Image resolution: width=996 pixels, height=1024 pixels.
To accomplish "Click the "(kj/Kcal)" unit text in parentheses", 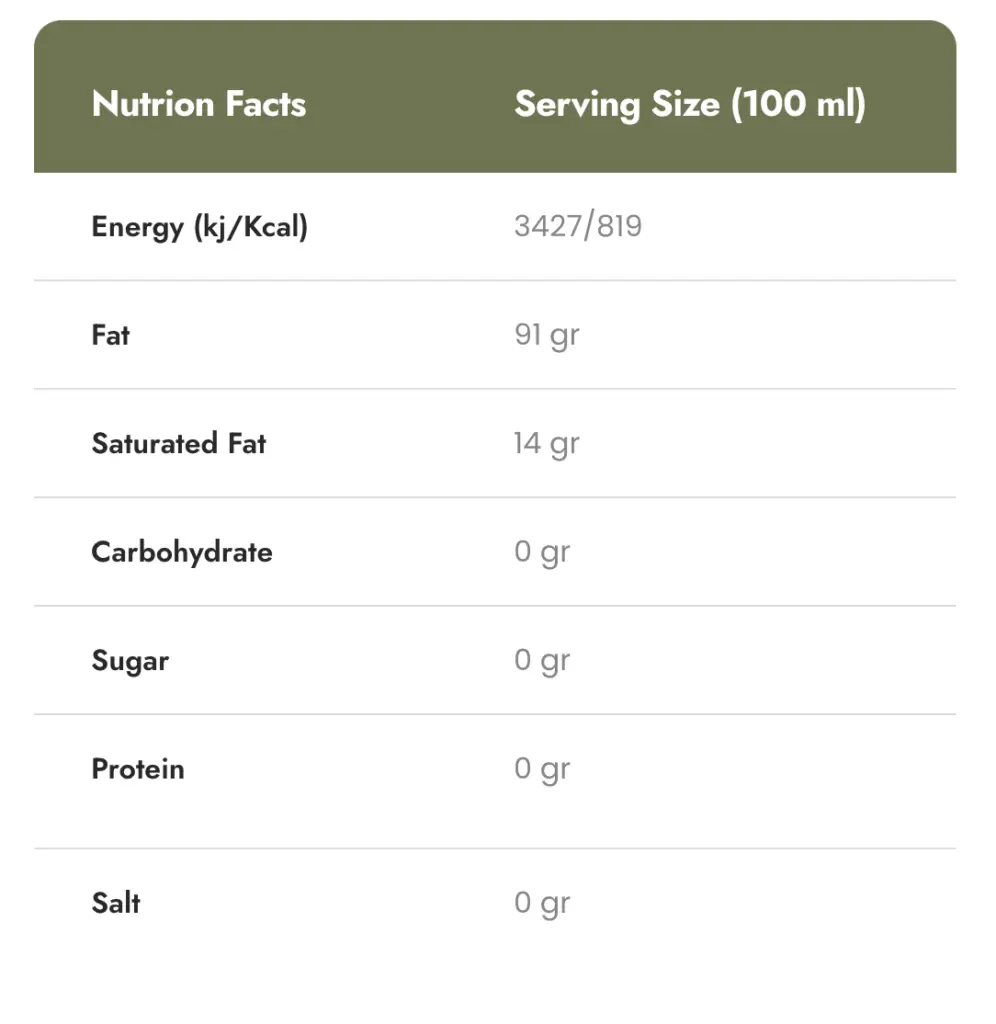I will 251,227.
